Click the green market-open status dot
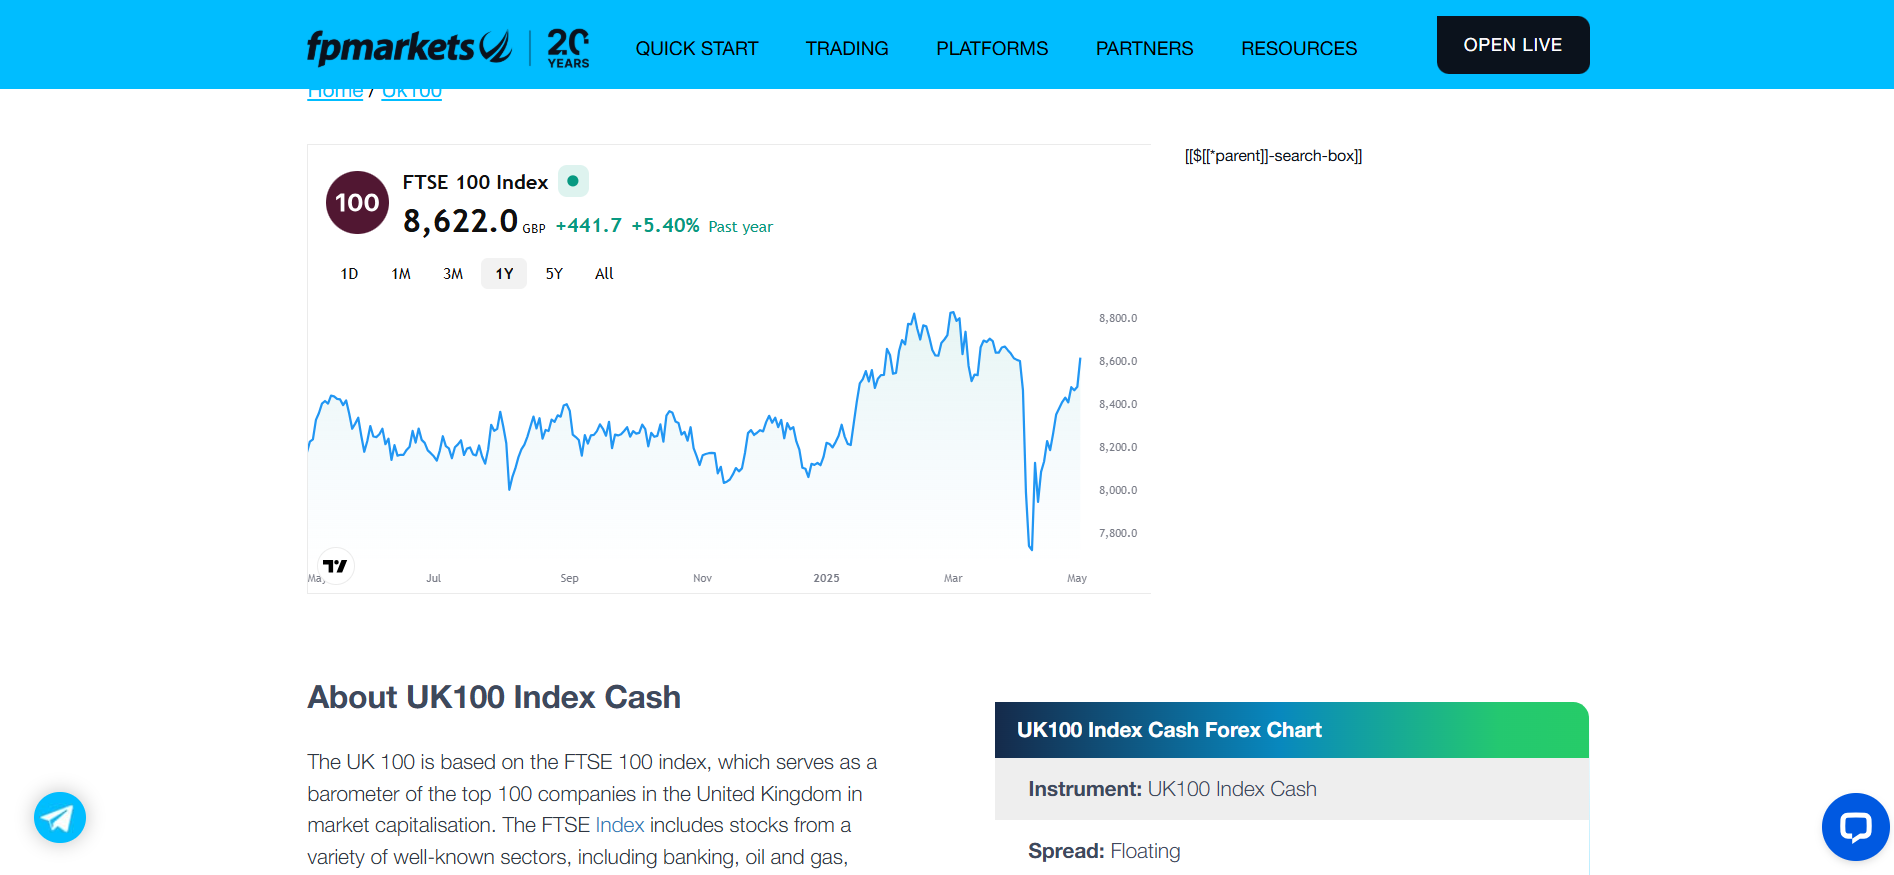This screenshot has width=1894, height=875. (572, 181)
